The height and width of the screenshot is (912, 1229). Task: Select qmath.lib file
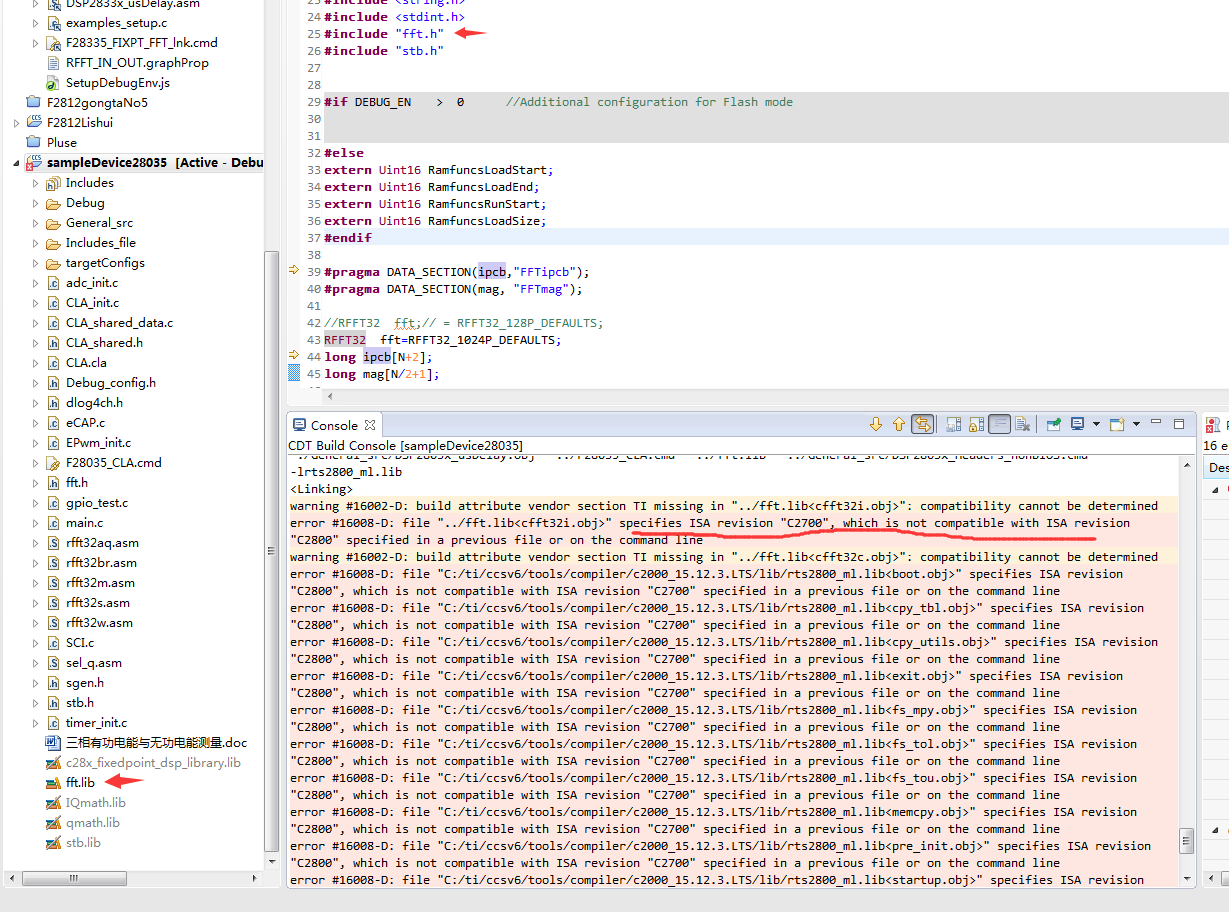(92, 822)
